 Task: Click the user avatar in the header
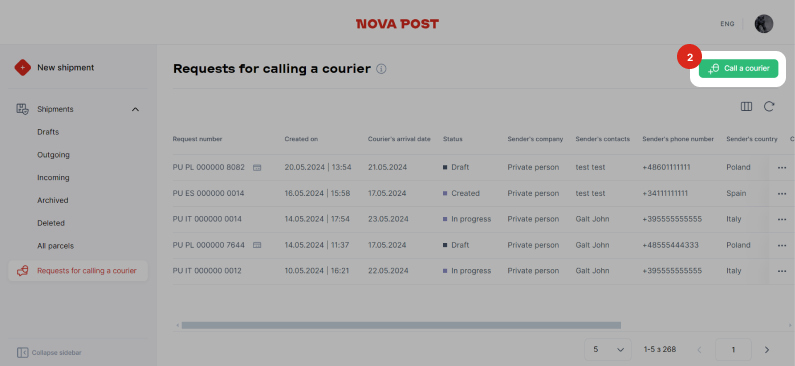click(x=764, y=24)
